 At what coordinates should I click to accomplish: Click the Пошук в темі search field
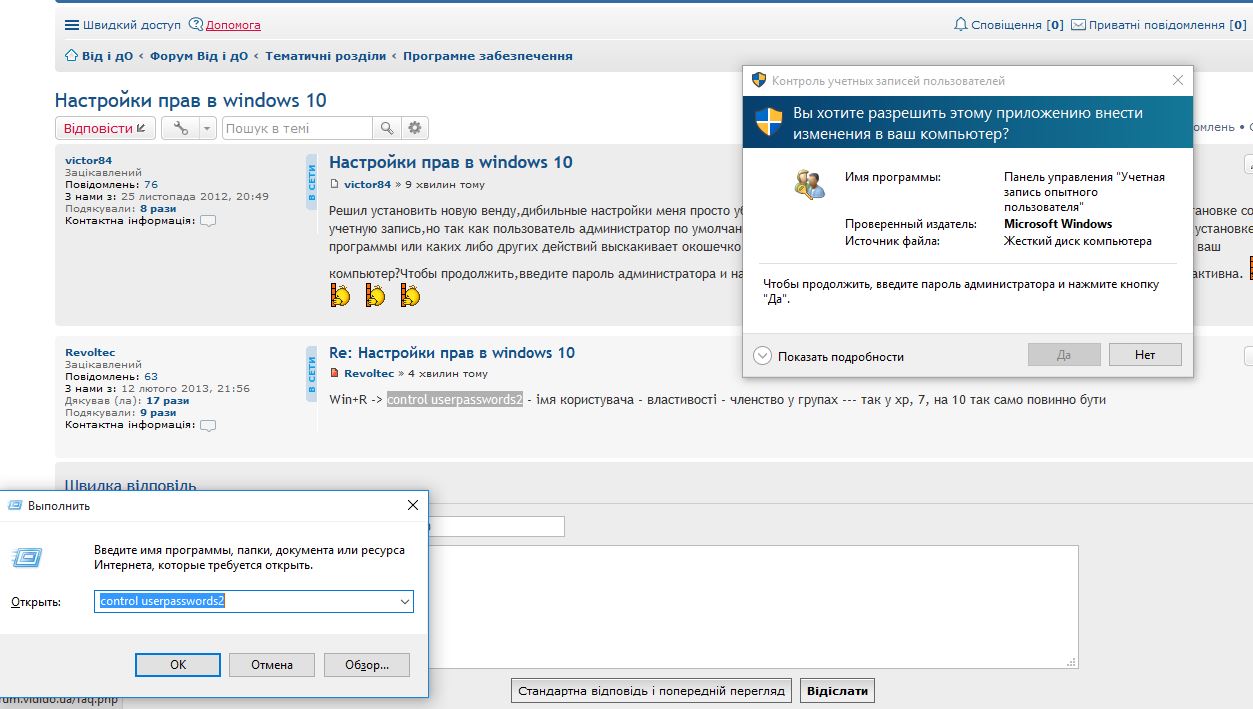[296, 128]
